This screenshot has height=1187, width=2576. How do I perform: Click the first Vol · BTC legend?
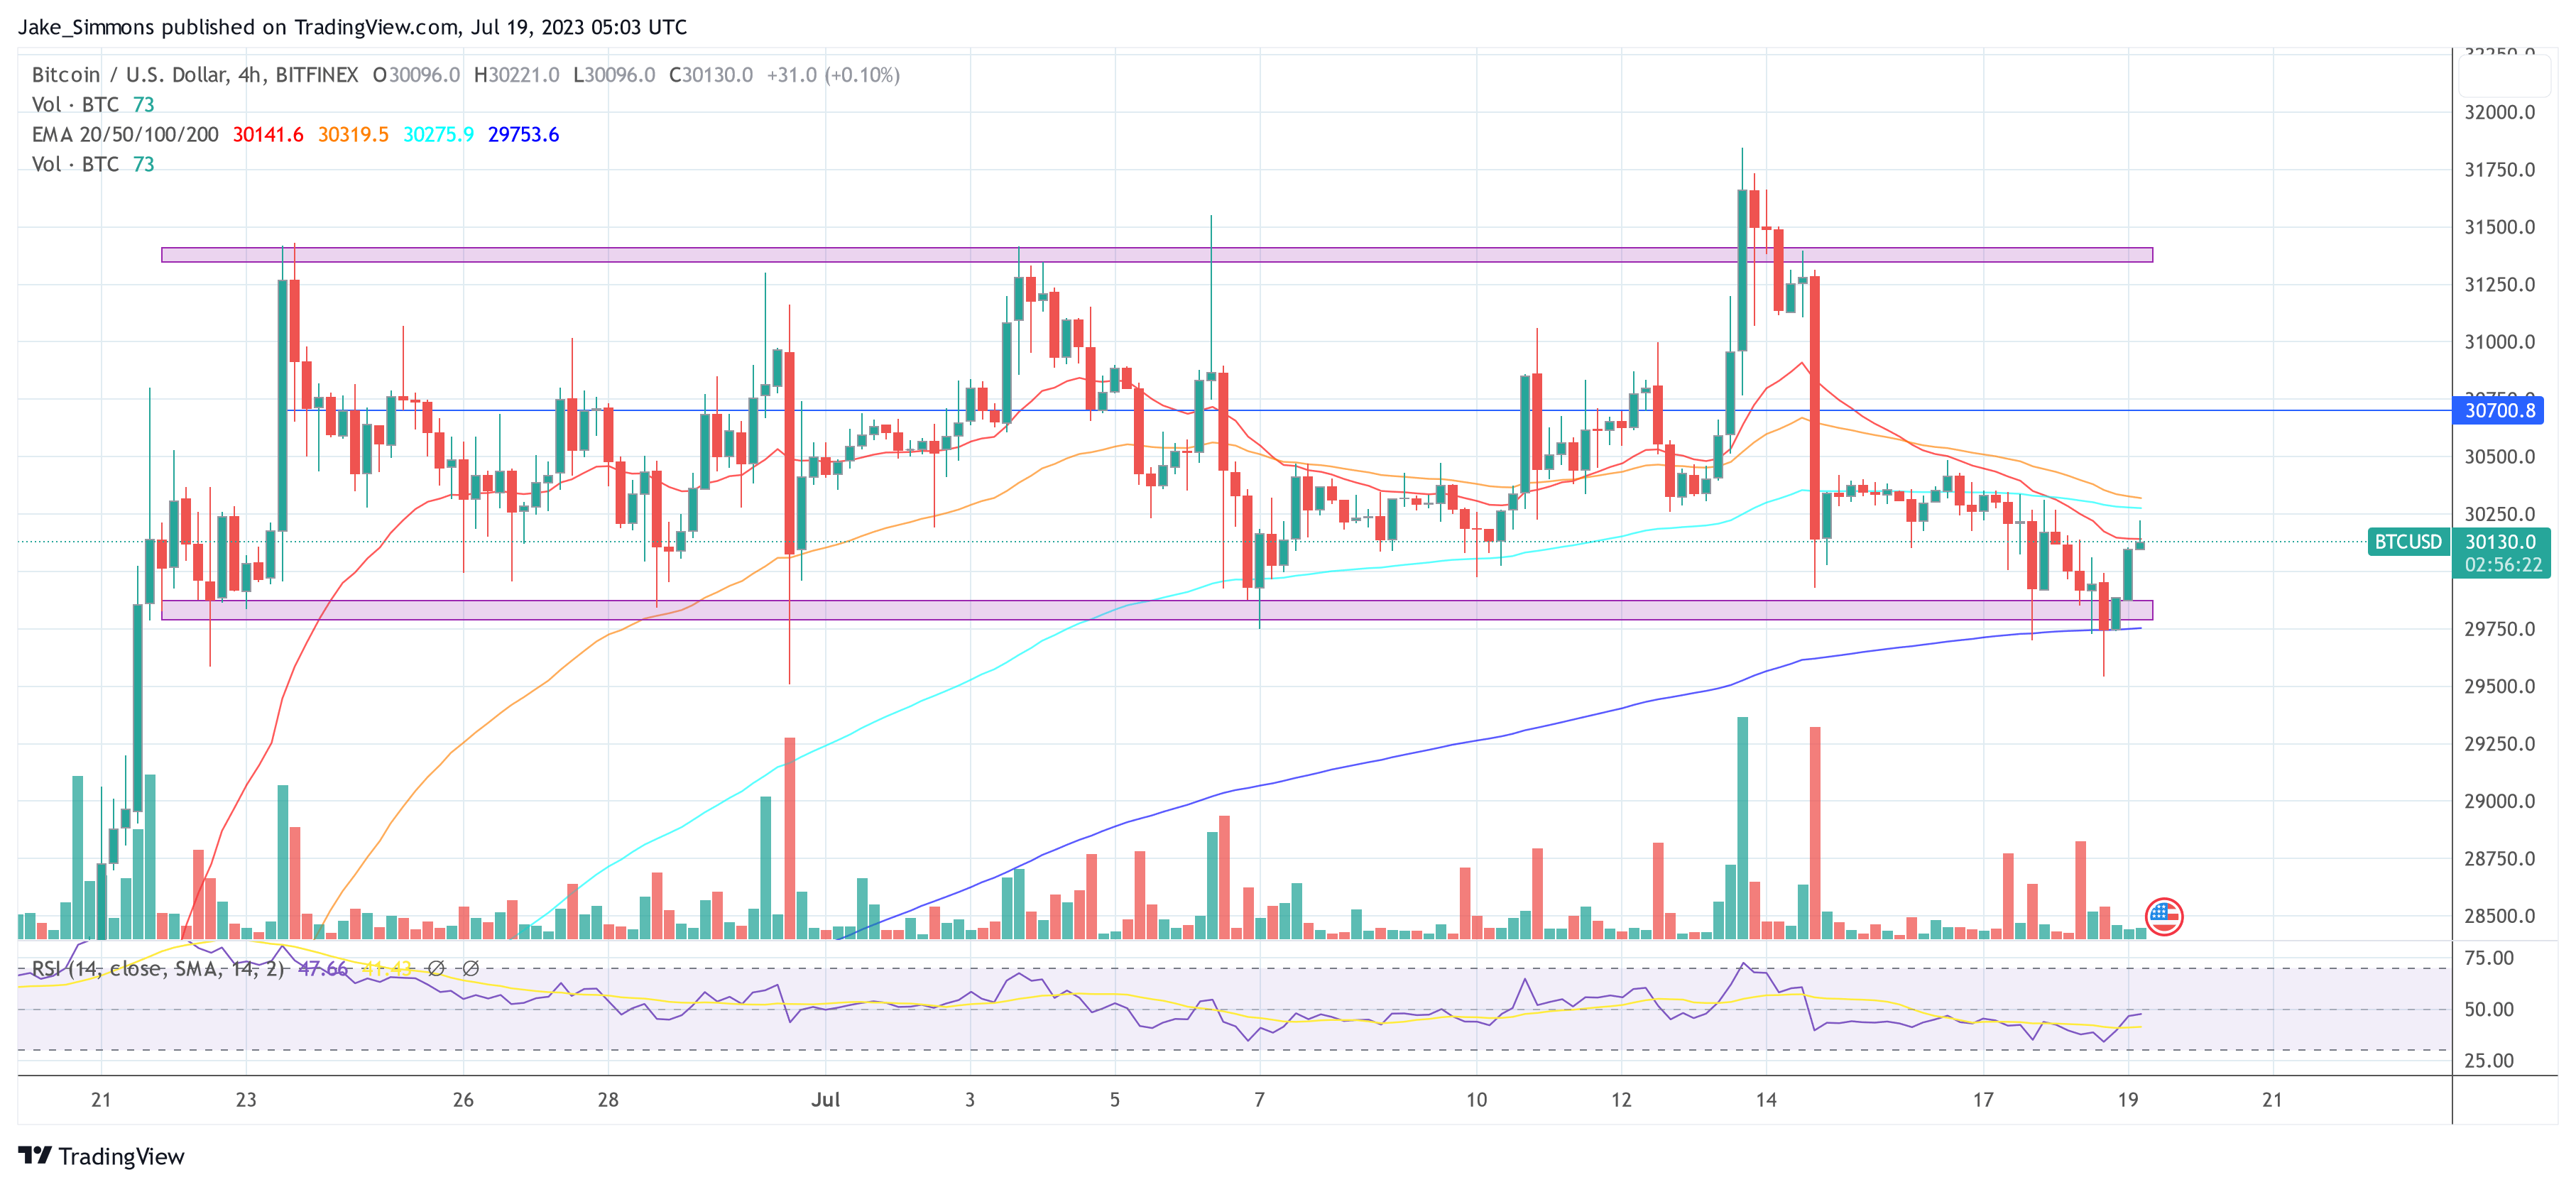[x=93, y=104]
